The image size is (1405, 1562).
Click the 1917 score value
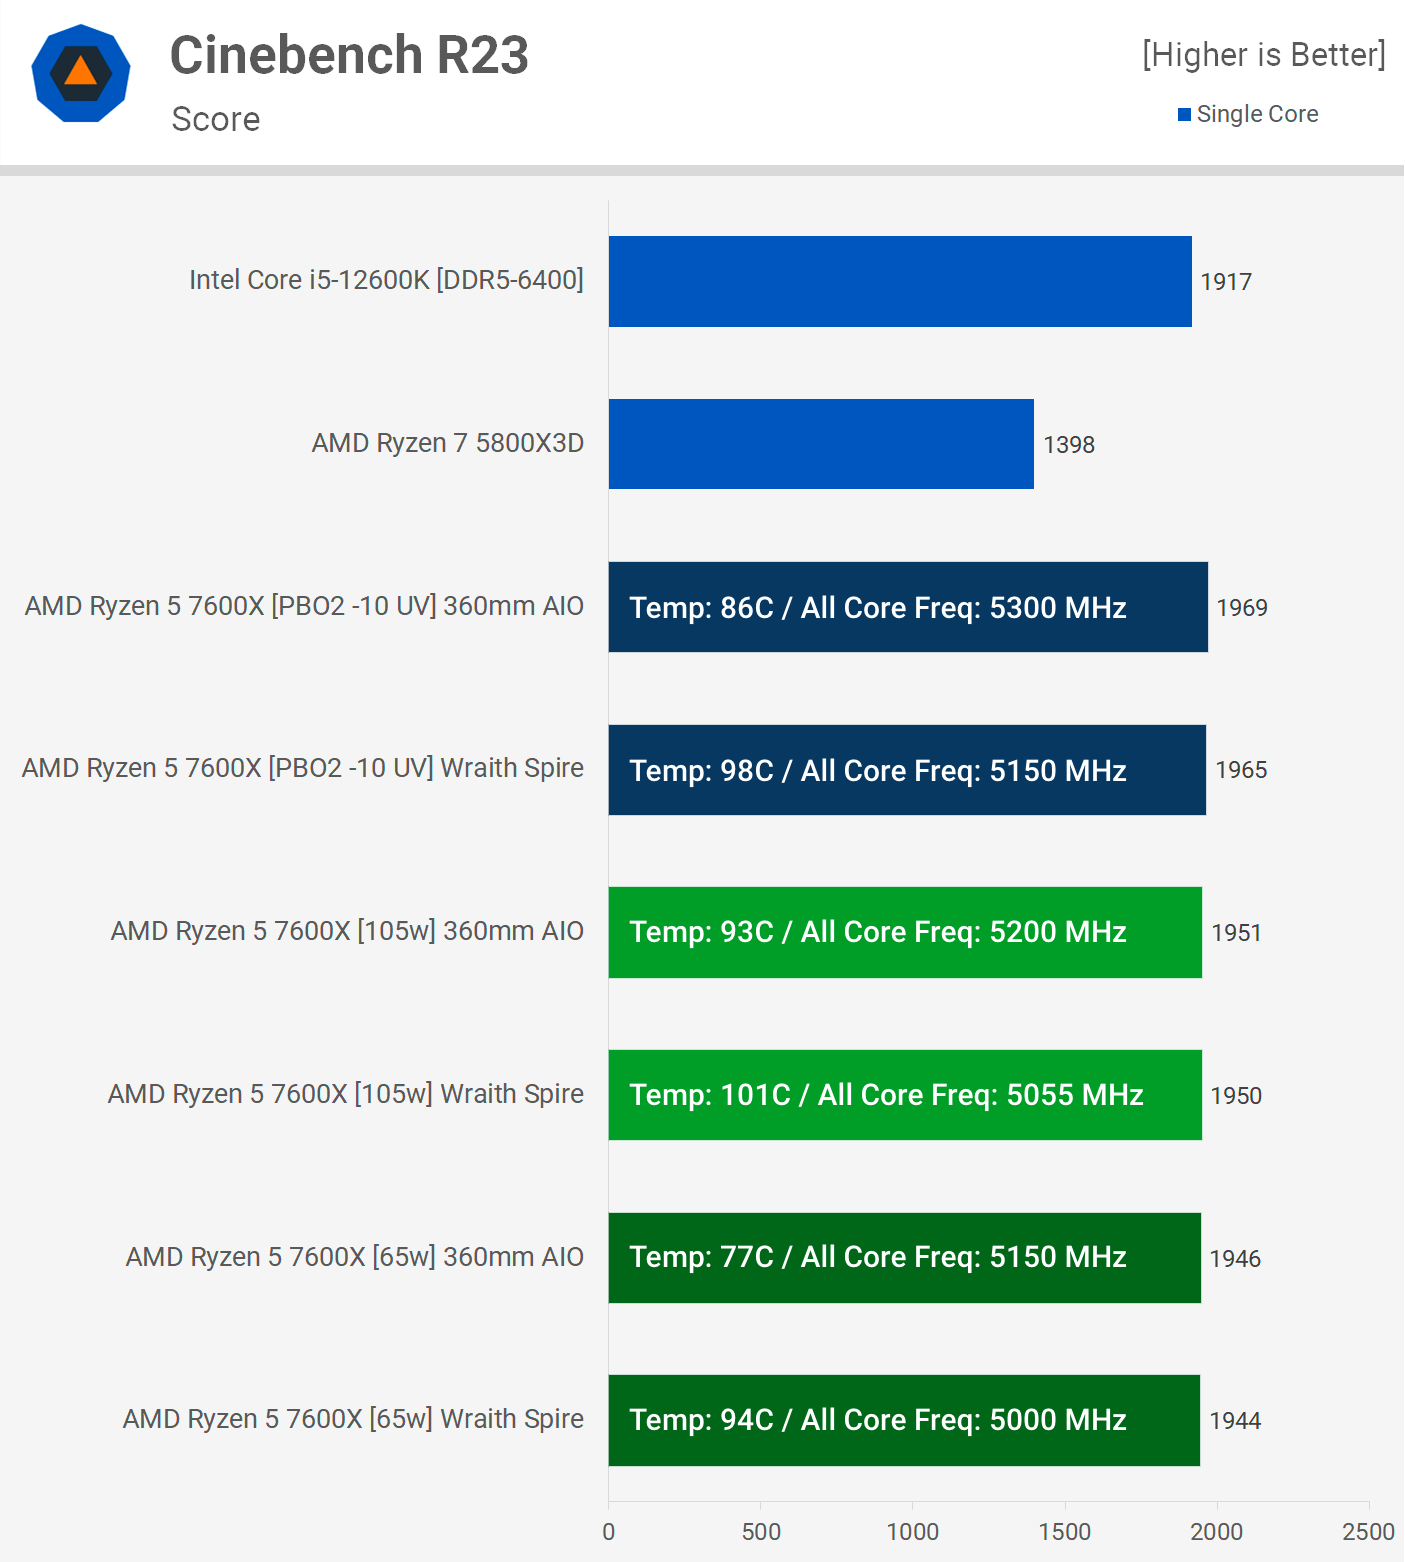click(1226, 282)
